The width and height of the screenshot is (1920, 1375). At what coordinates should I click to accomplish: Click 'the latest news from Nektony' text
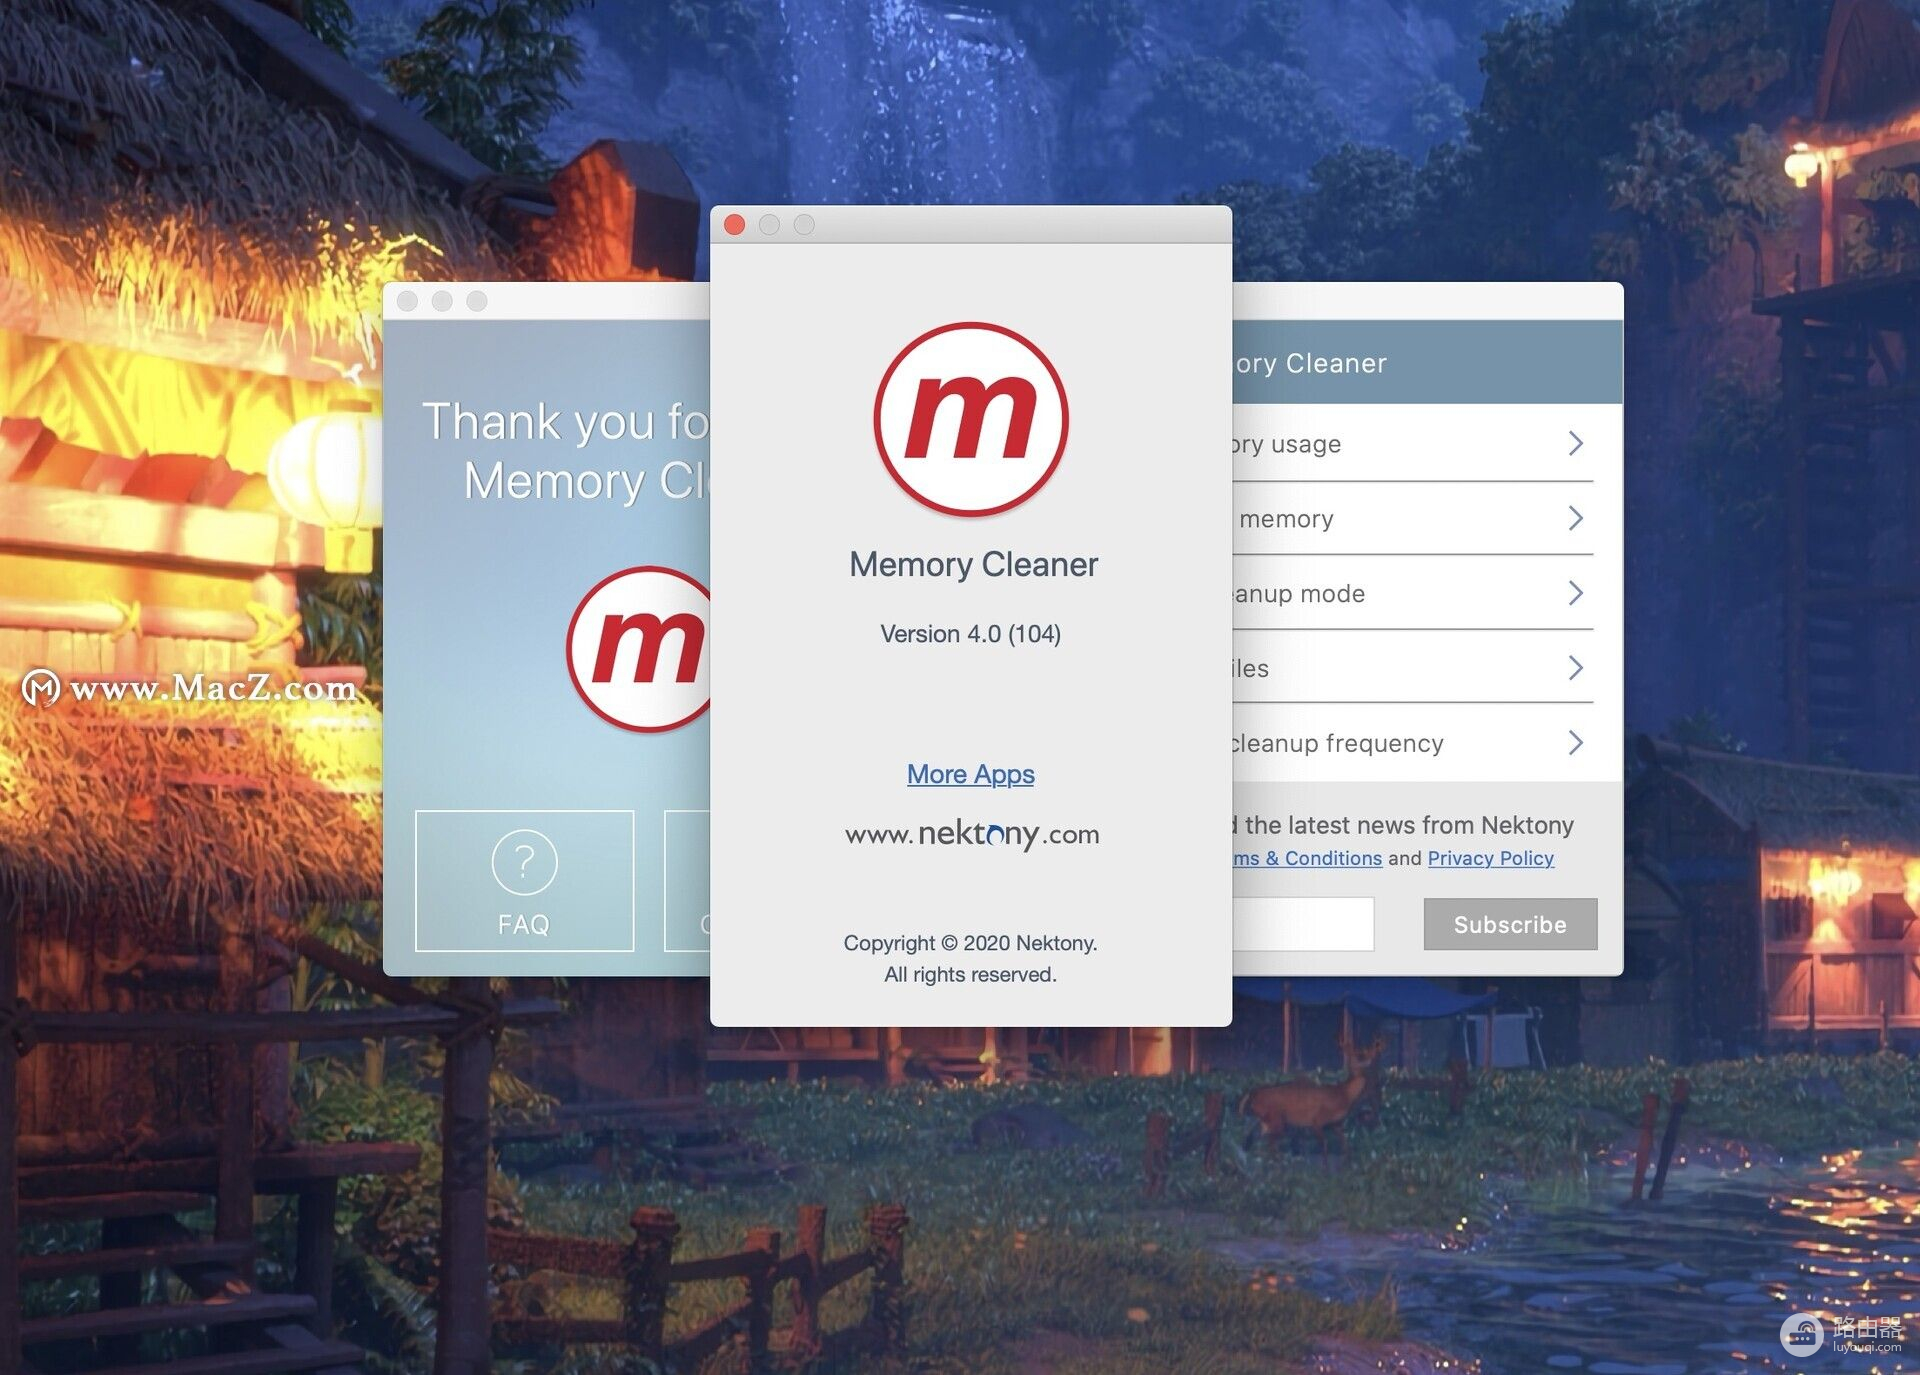1409,825
